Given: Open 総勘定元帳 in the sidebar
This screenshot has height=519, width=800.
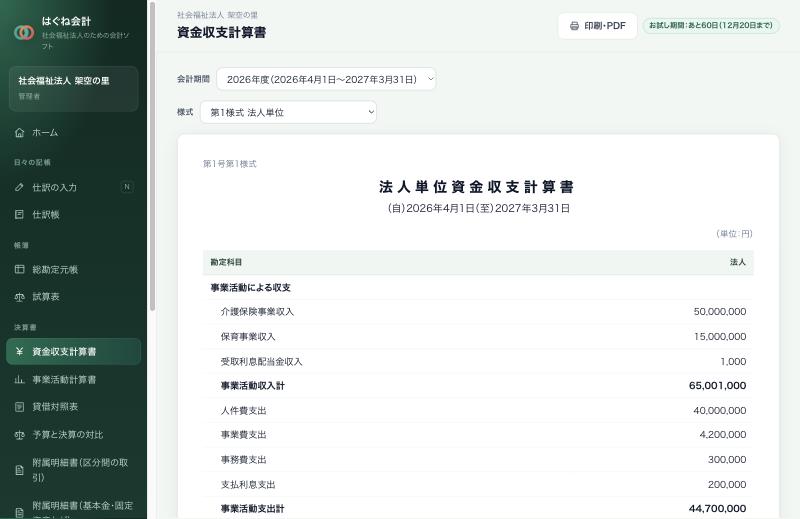Looking at the screenshot, I should 73,269.
